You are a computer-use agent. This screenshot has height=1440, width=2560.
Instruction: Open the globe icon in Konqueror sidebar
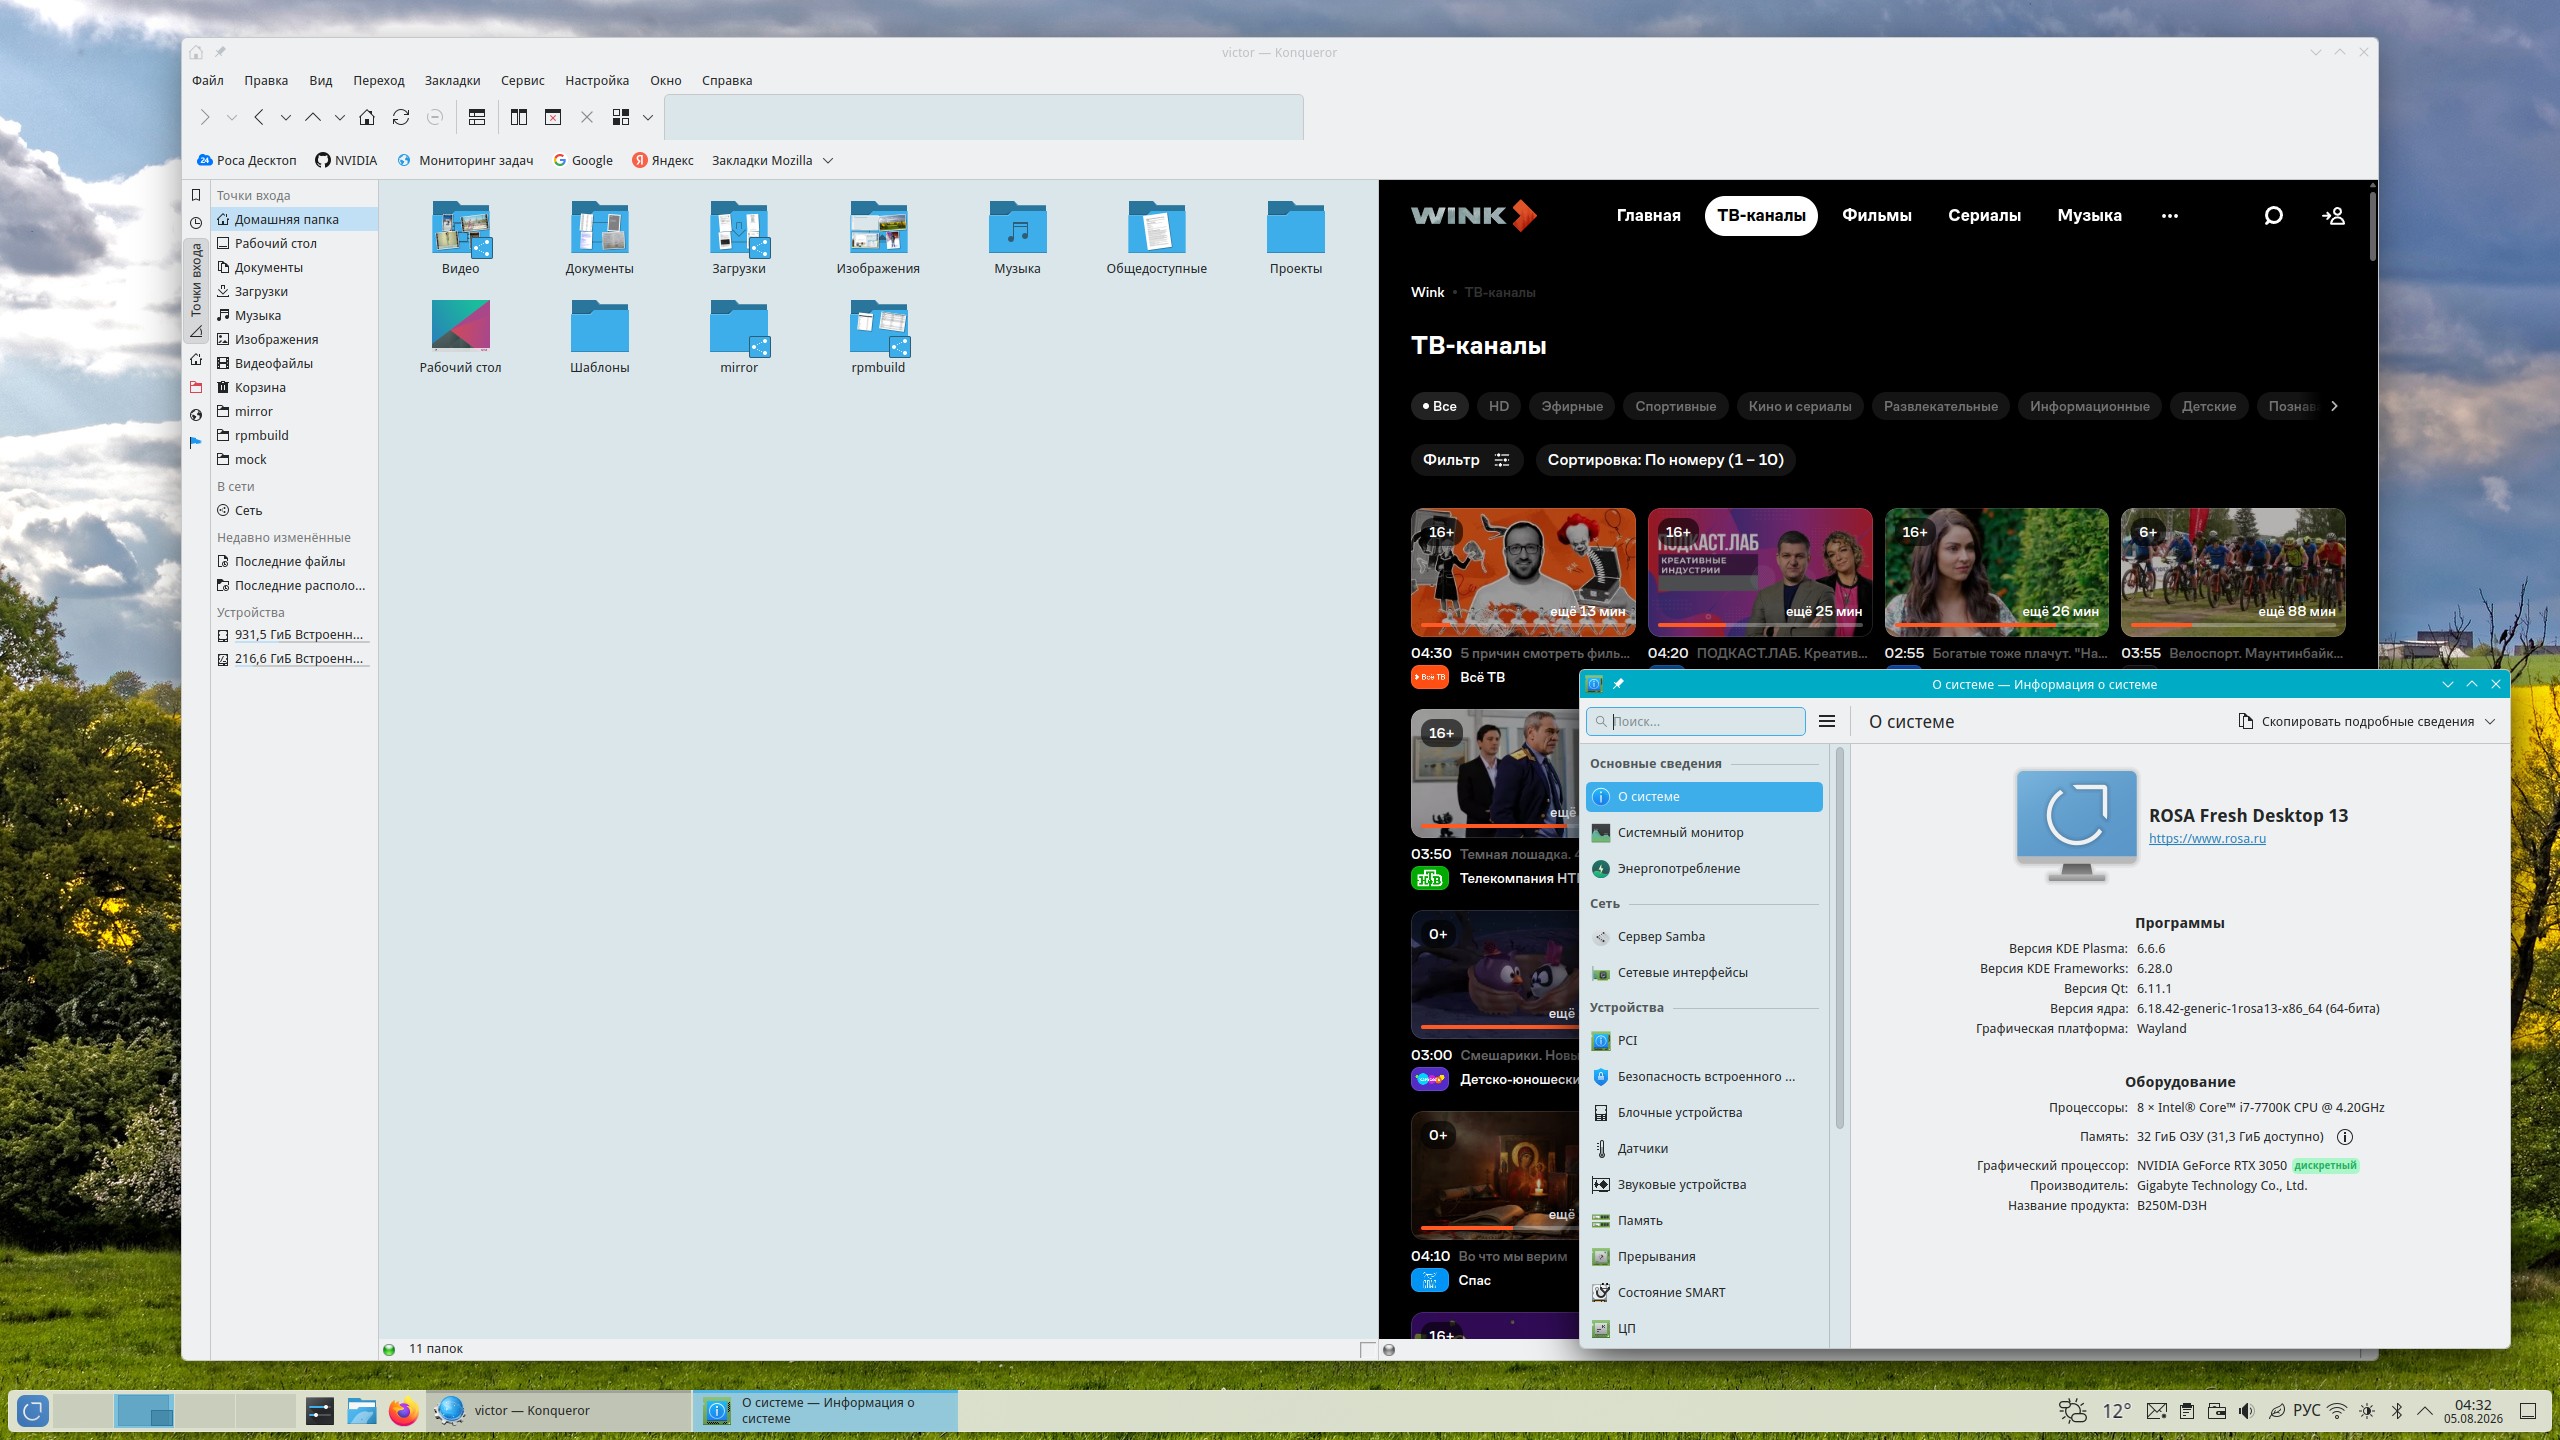tap(196, 415)
